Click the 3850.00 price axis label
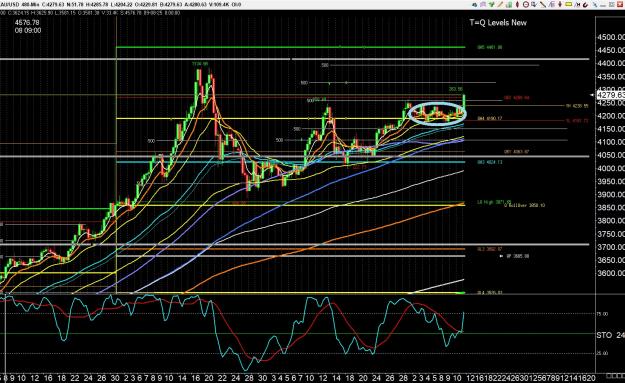The width and height of the screenshot is (625, 383). click(x=610, y=208)
